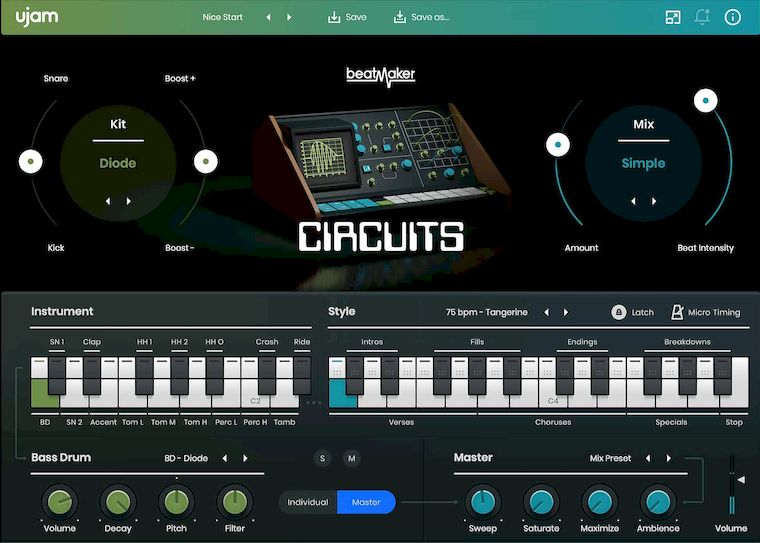Click the three dots between keyboards
This screenshot has height=543, width=760.
pyautogui.click(x=314, y=402)
